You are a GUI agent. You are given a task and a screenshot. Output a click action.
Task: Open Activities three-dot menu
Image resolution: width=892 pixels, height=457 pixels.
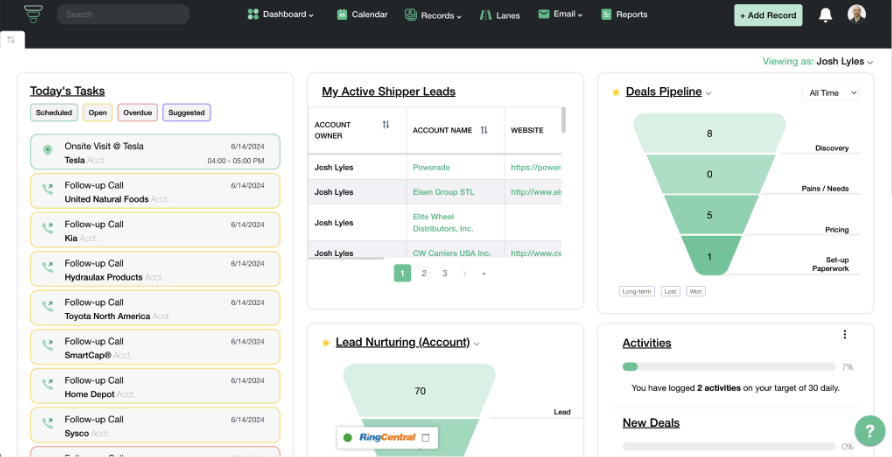click(x=845, y=335)
